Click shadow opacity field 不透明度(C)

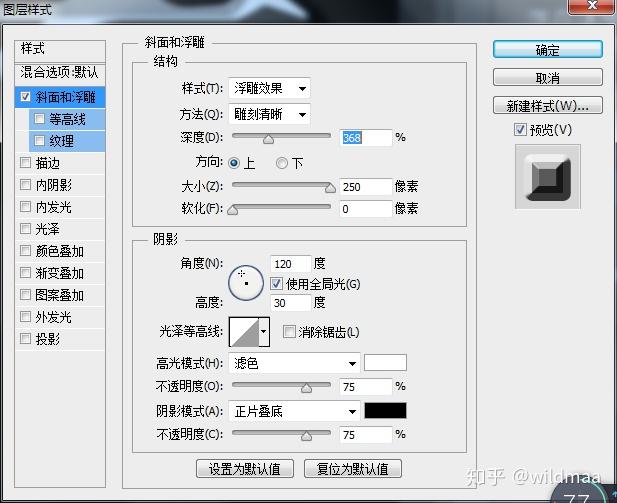366,435
